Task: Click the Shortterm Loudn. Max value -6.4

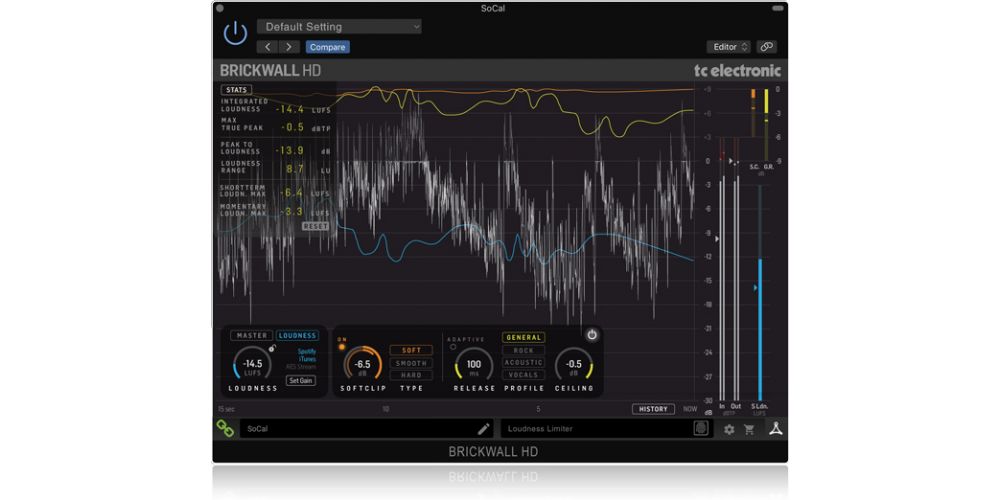Action: (x=291, y=192)
